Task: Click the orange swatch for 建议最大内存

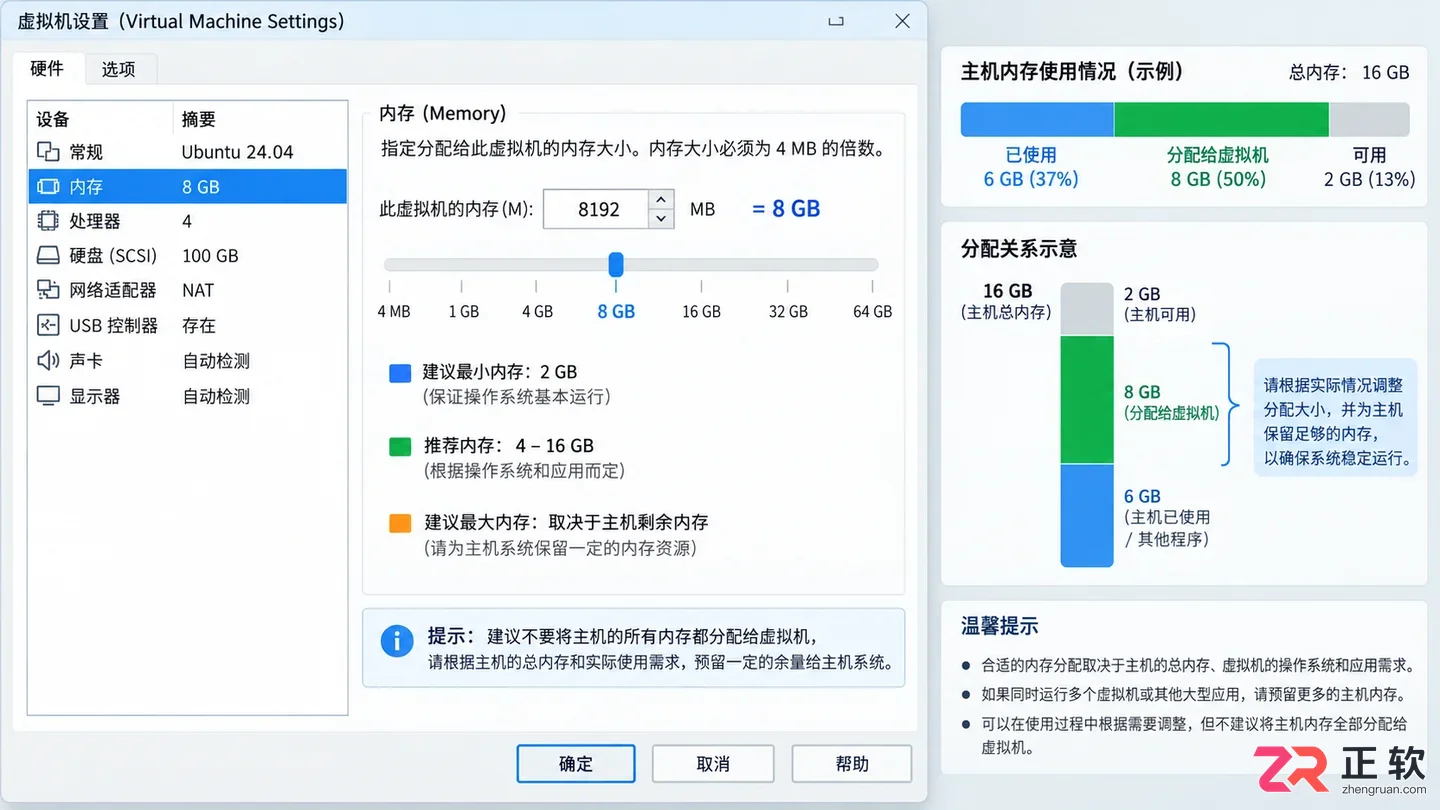Action: click(x=400, y=523)
